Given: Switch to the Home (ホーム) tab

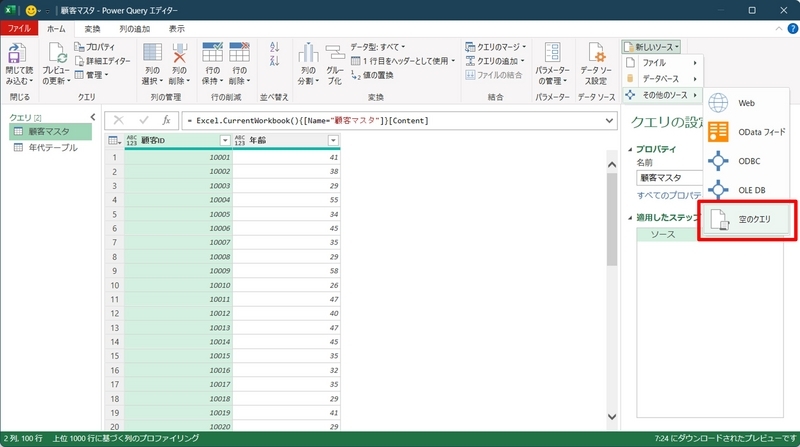Looking at the screenshot, I should pos(56,29).
